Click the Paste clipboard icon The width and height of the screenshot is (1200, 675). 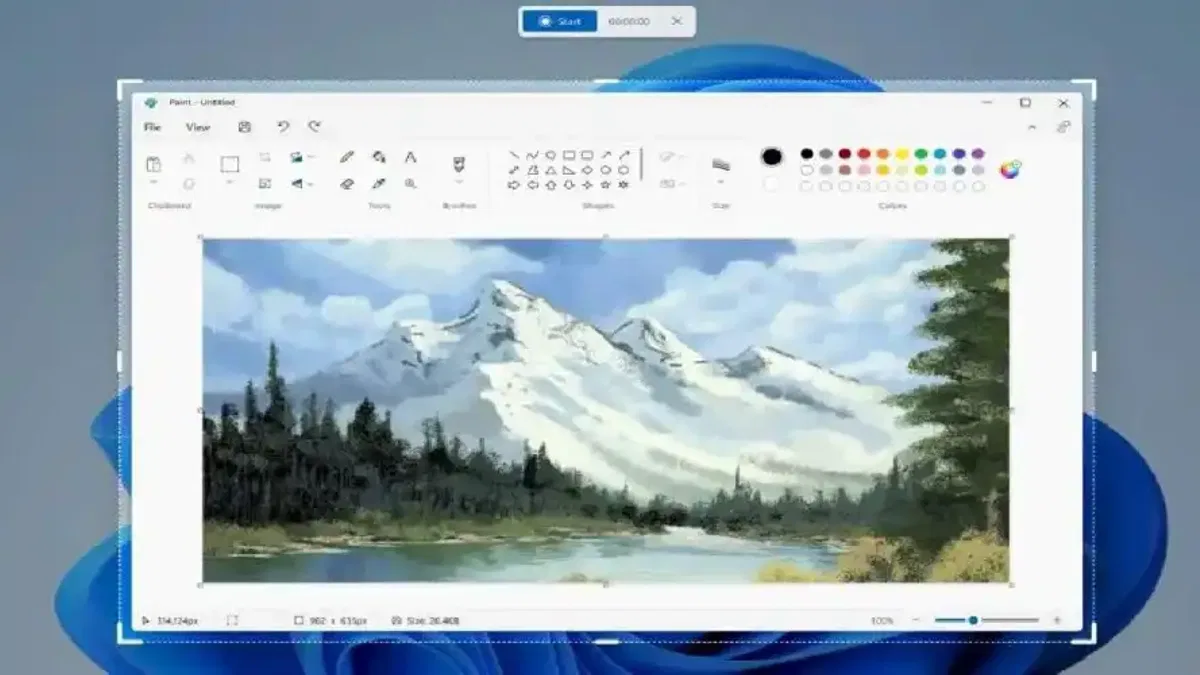tap(153, 164)
